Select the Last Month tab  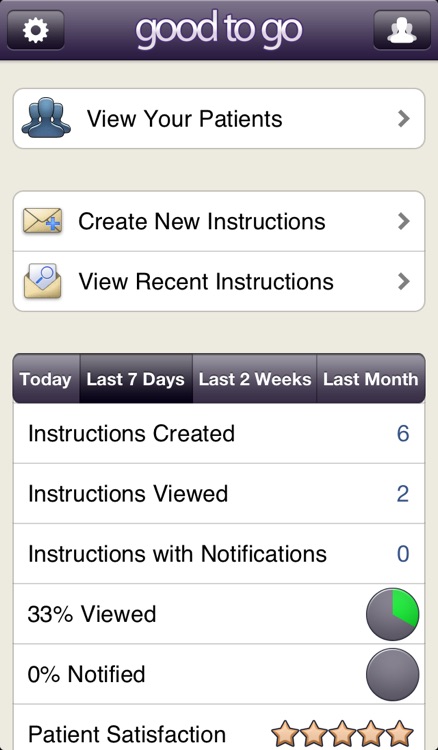click(x=371, y=379)
